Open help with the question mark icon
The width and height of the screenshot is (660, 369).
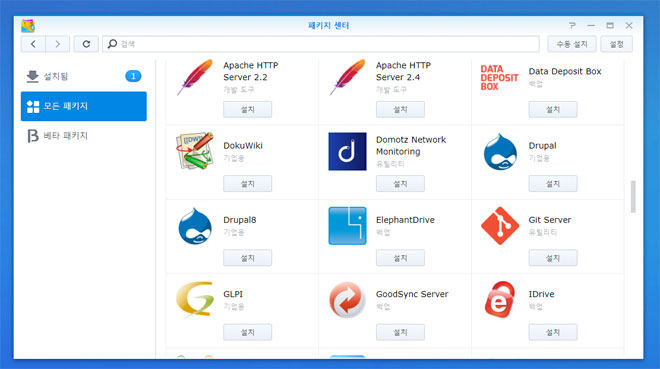pyautogui.click(x=572, y=26)
